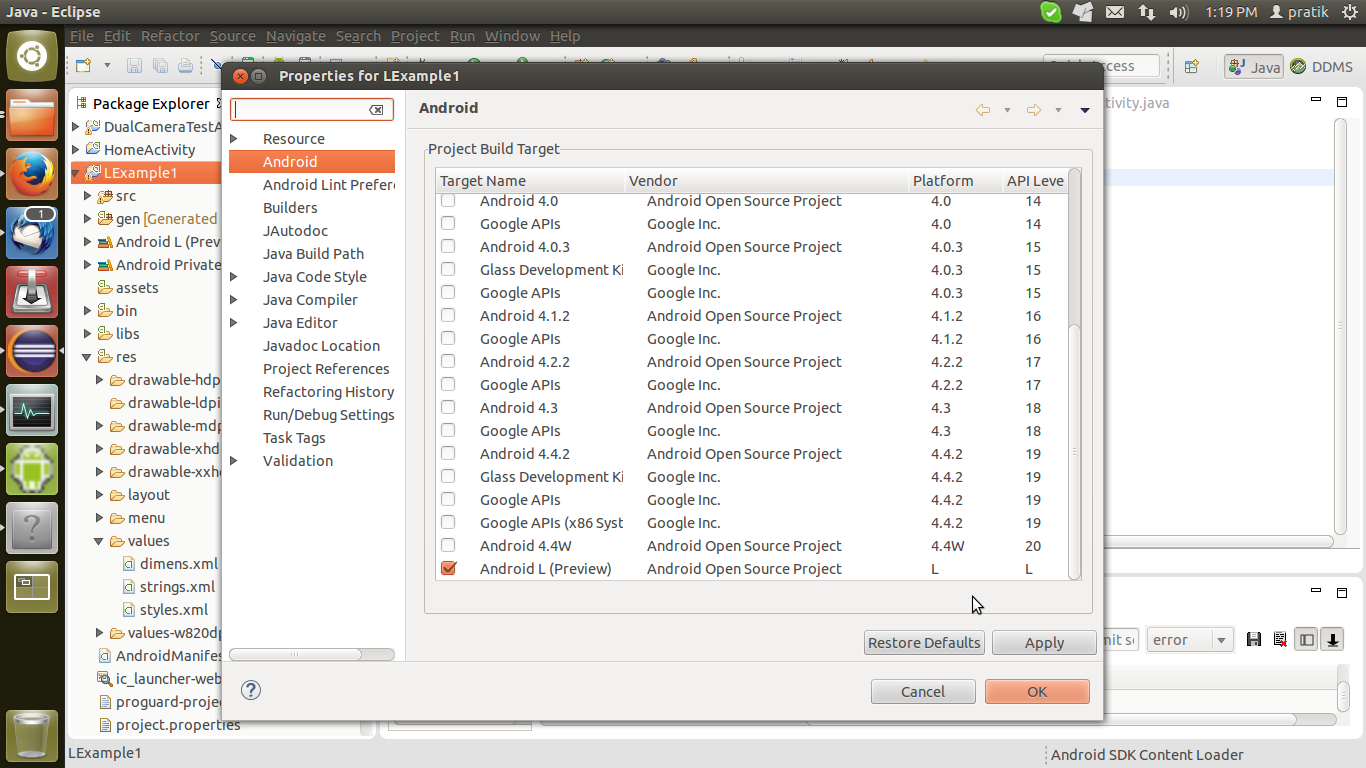Sort the table by the Vendor column header
Viewport: 1366px width, 768px height.
[766, 181]
